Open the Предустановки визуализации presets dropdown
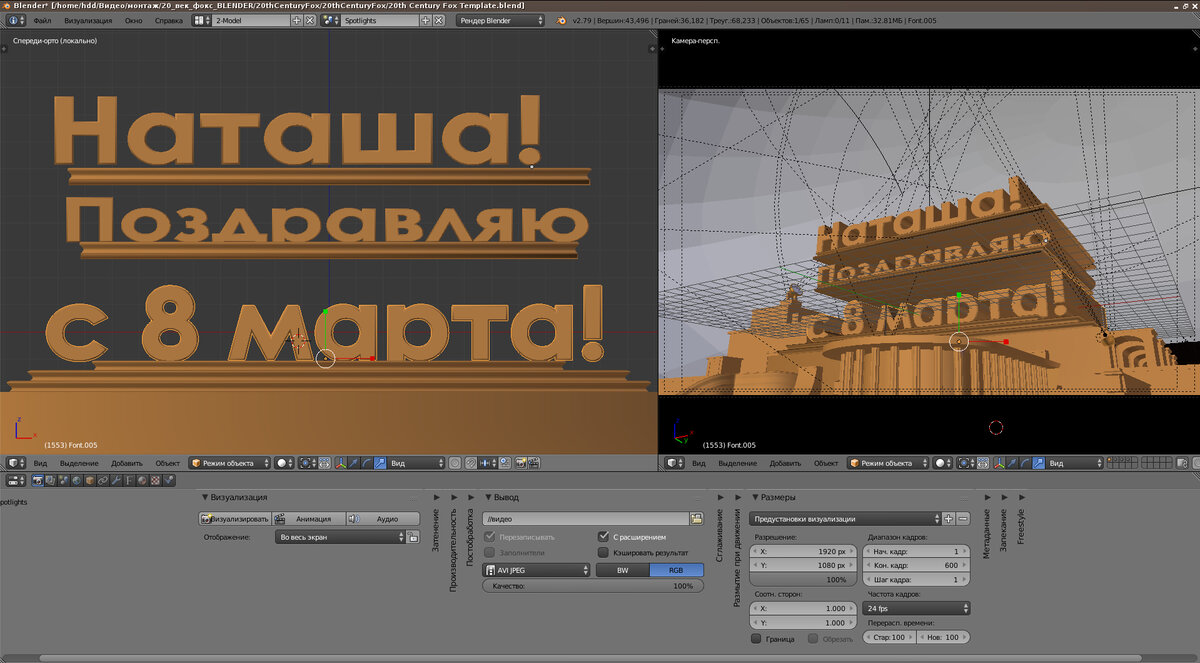Image resolution: width=1200 pixels, height=663 pixels. click(845, 519)
